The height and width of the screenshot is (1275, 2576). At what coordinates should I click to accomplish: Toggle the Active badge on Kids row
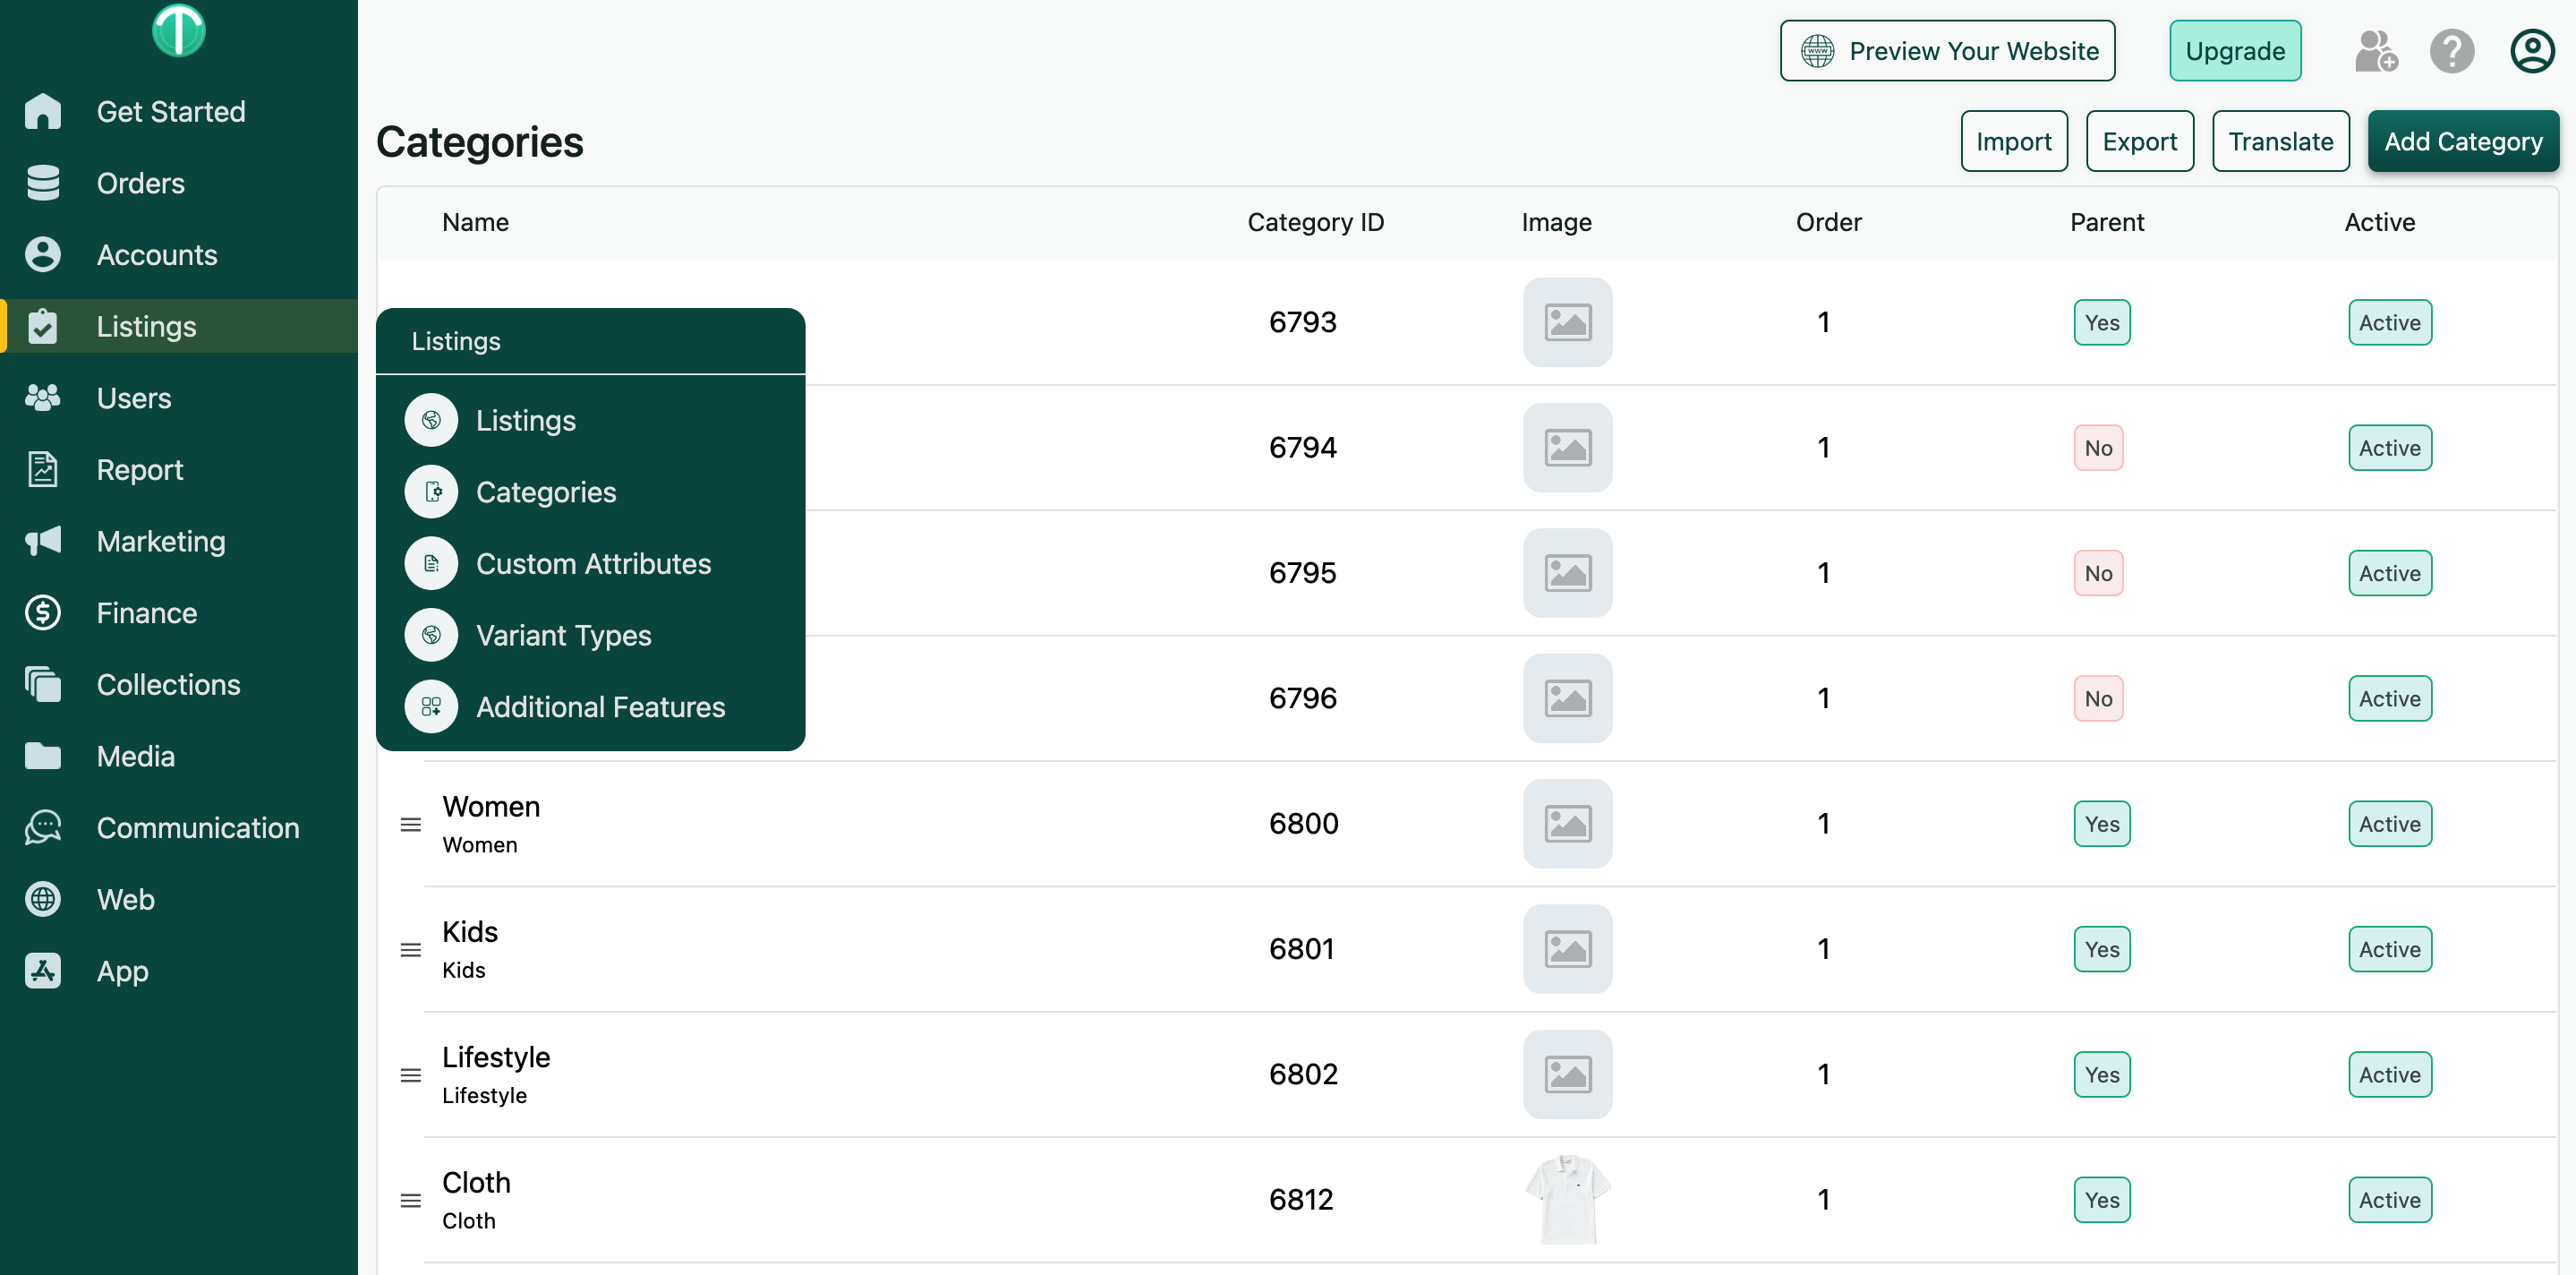(x=2389, y=949)
